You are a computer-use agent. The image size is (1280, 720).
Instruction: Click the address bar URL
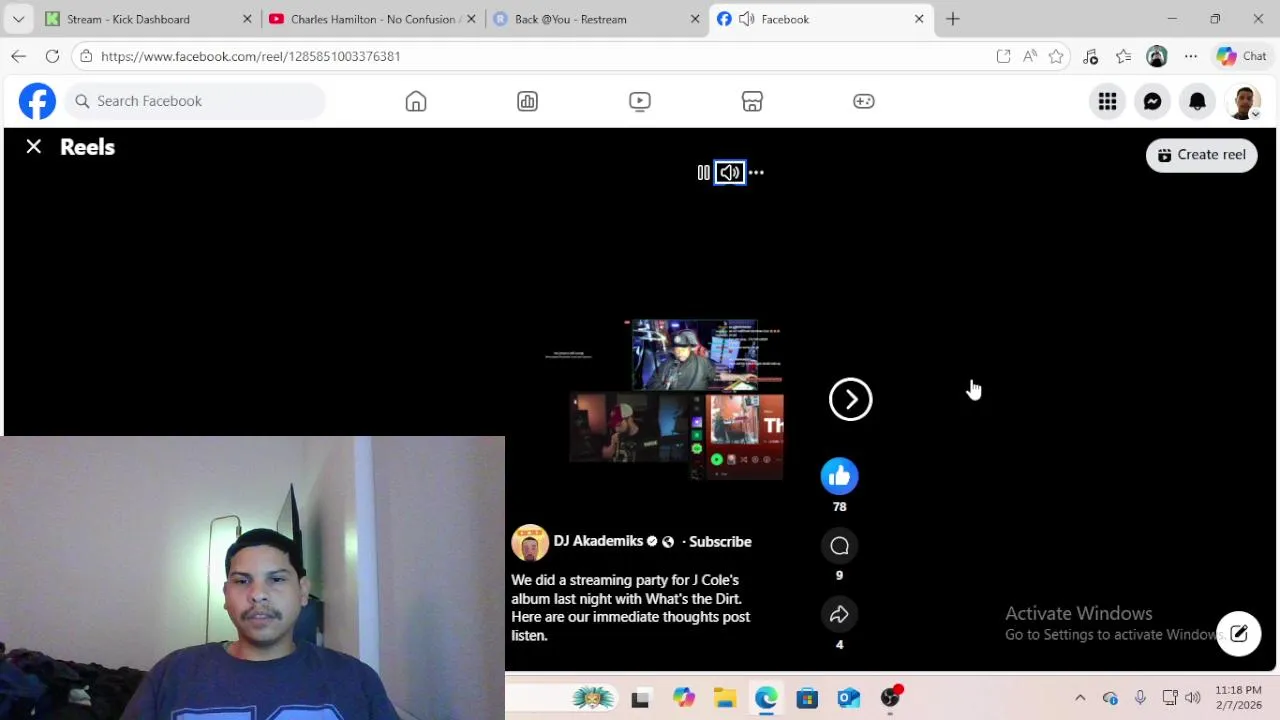pyautogui.click(x=250, y=56)
